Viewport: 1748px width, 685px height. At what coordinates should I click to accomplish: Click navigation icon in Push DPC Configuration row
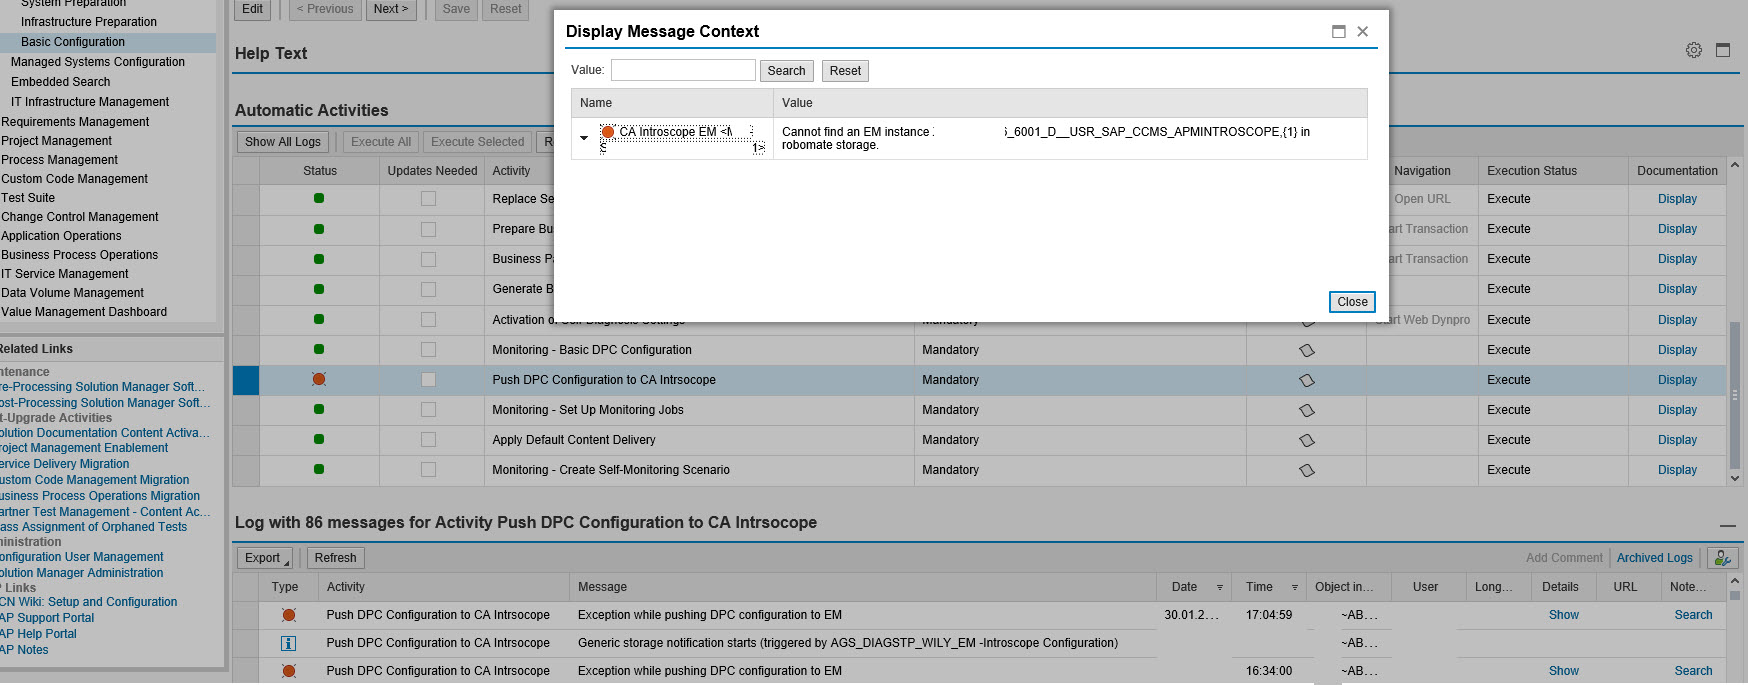click(x=1307, y=380)
